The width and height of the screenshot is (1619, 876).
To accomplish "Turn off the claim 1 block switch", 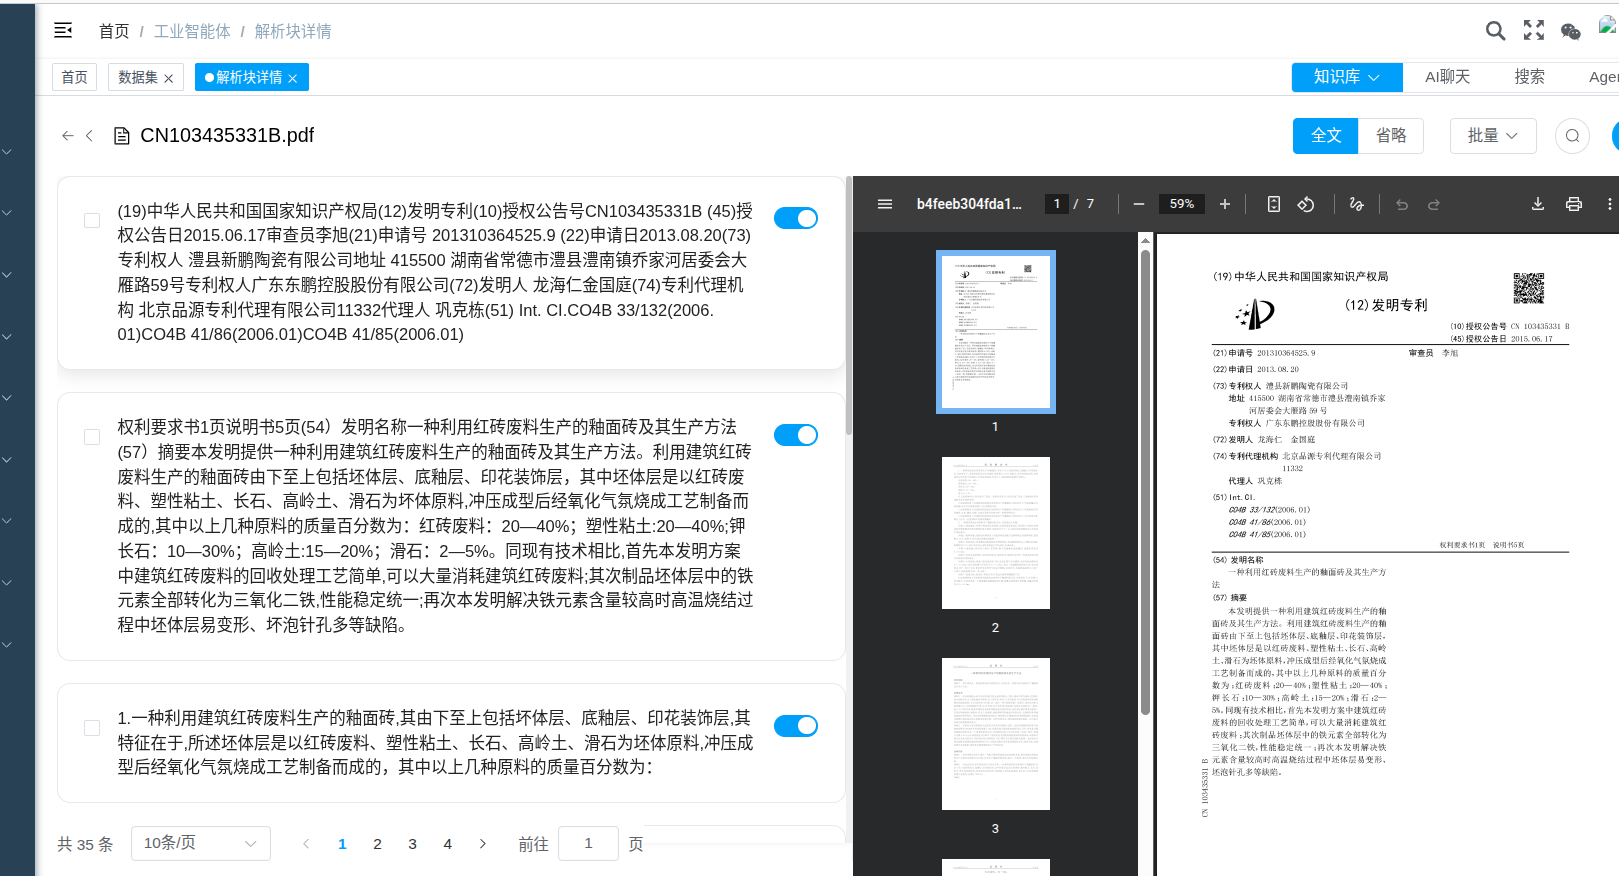I will [x=795, y=726].
